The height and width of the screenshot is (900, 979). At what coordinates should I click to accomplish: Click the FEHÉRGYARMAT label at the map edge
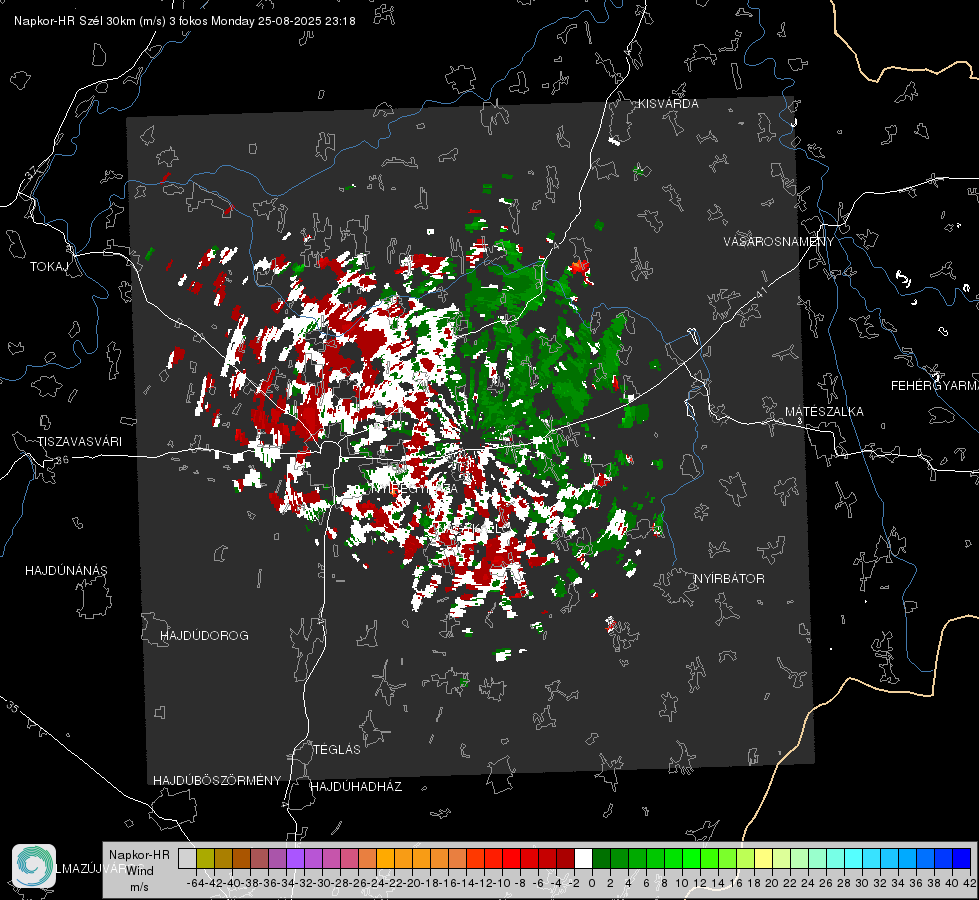click(934, 386)
